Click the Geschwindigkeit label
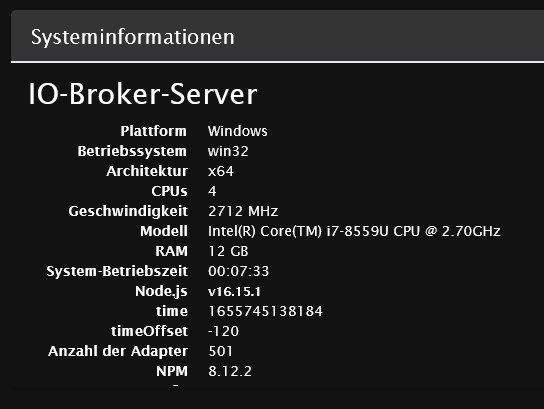Viewport: 544px width, 409px height. tap(128, 211)
